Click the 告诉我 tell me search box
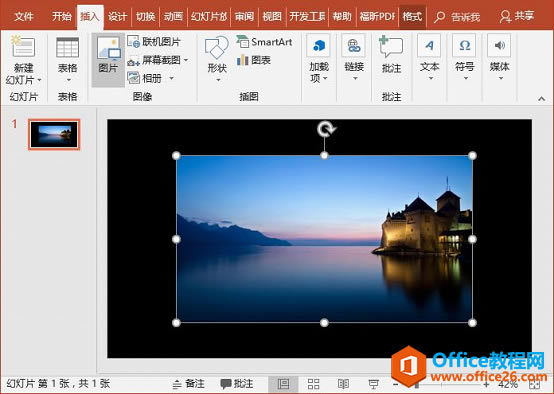 point(457,17)
